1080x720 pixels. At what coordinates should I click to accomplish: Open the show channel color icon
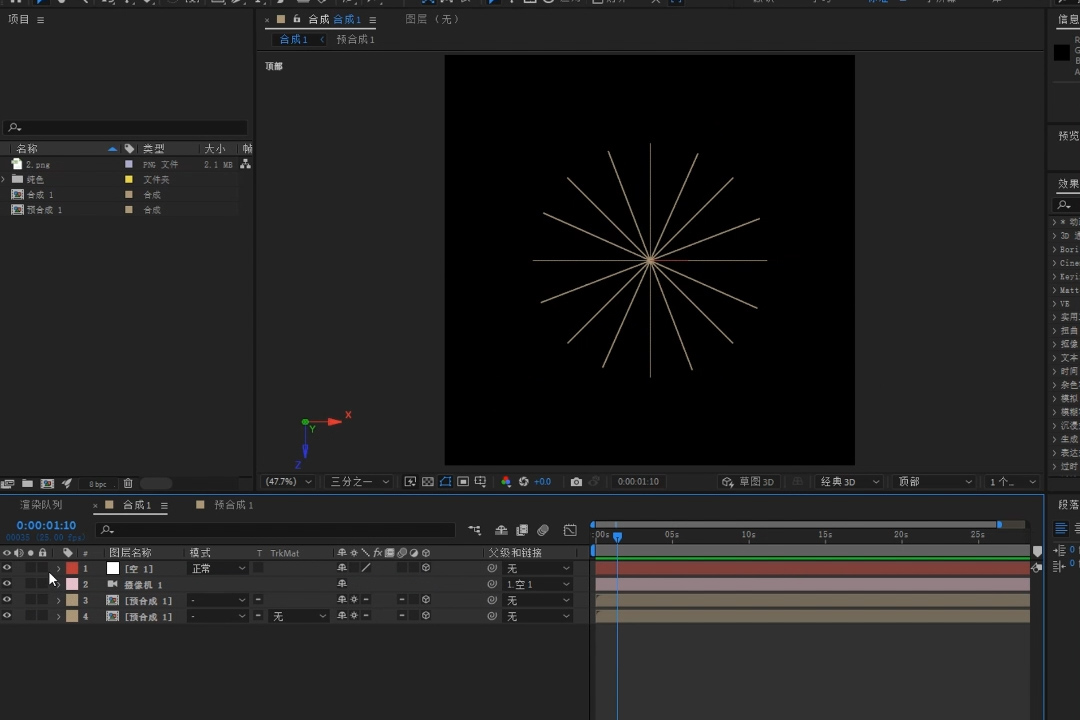[506, 482]
